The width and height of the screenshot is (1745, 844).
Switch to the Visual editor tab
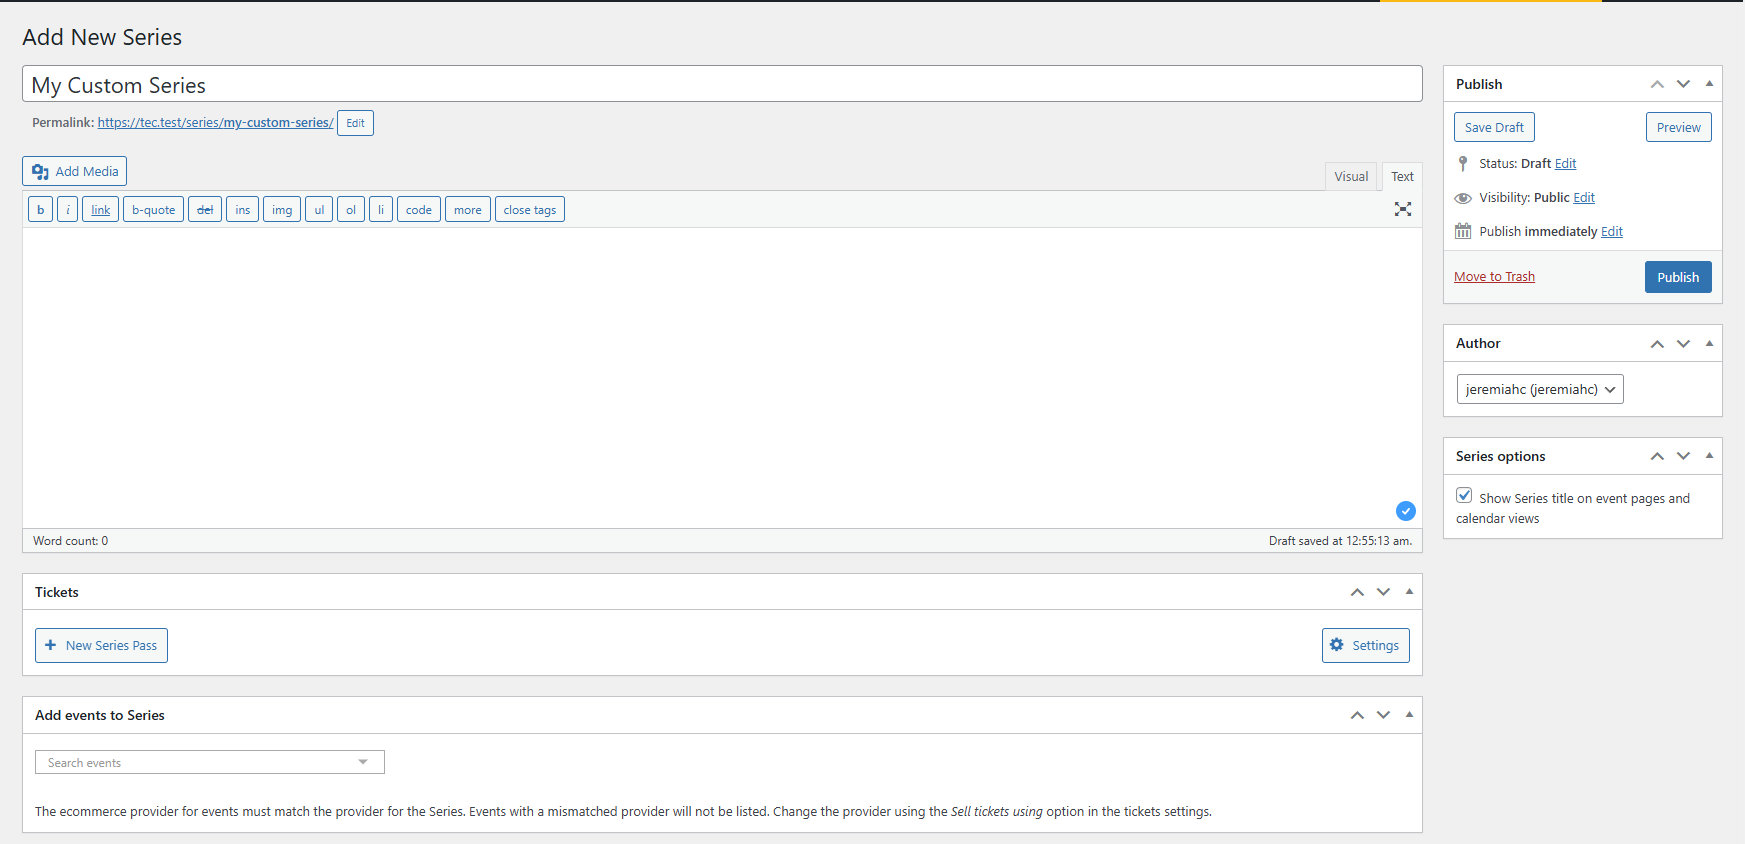pyautogui.click(x=1350, y=176)
